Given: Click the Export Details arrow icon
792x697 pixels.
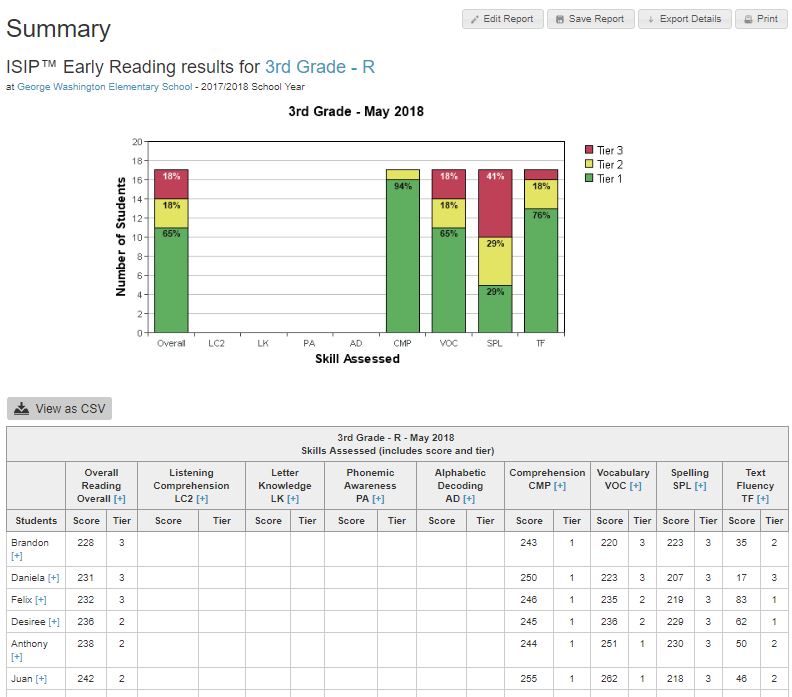Looking at the screenshot, I should coord(650,19).
